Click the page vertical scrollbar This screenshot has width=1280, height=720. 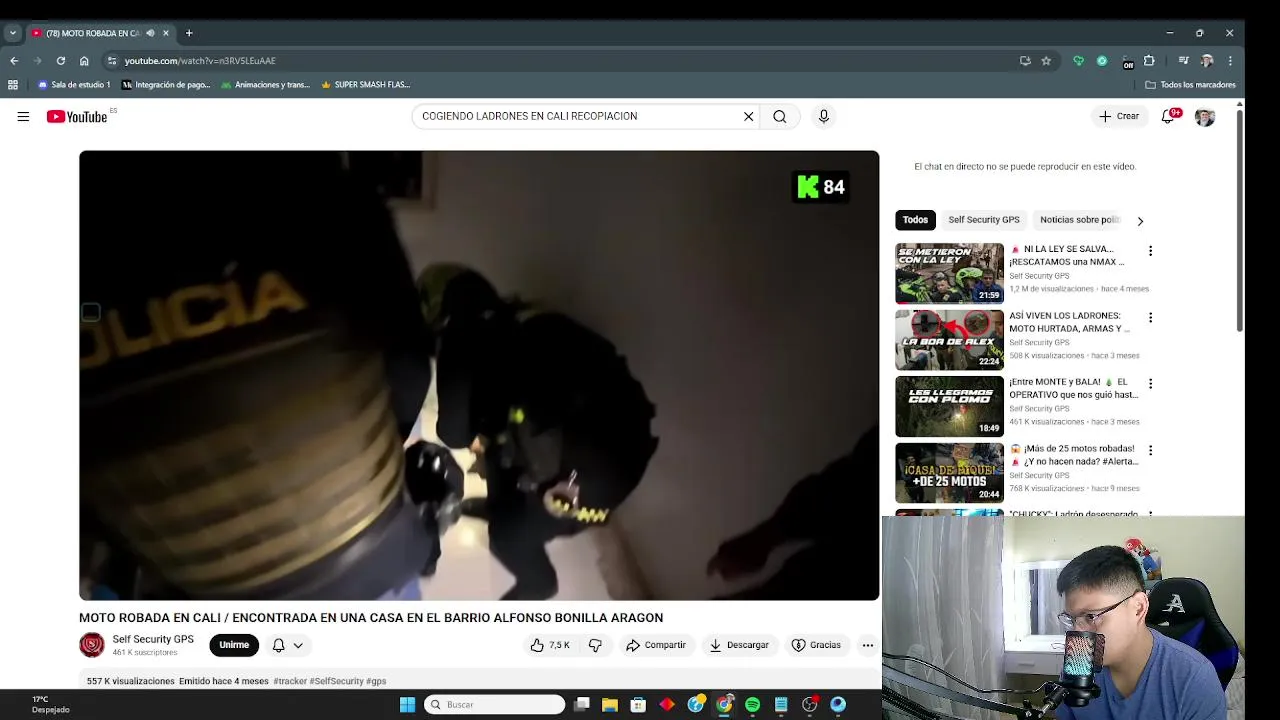(x=1240, y=220)
